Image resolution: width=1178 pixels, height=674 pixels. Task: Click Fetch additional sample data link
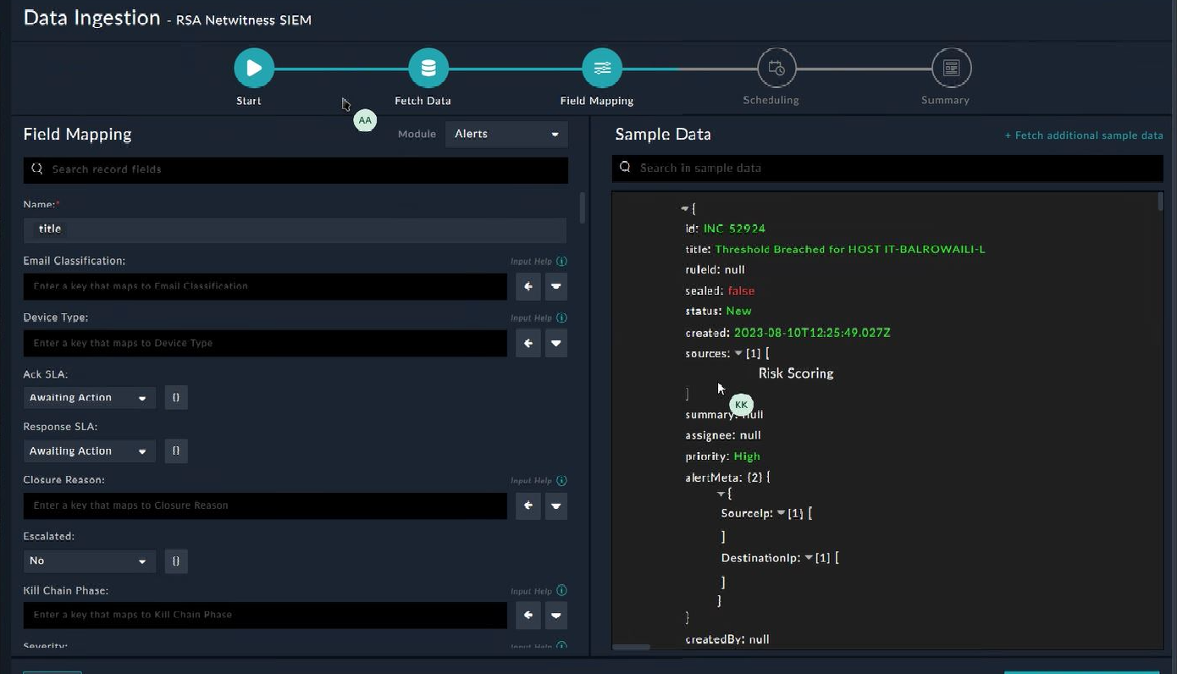[1084, 136]
